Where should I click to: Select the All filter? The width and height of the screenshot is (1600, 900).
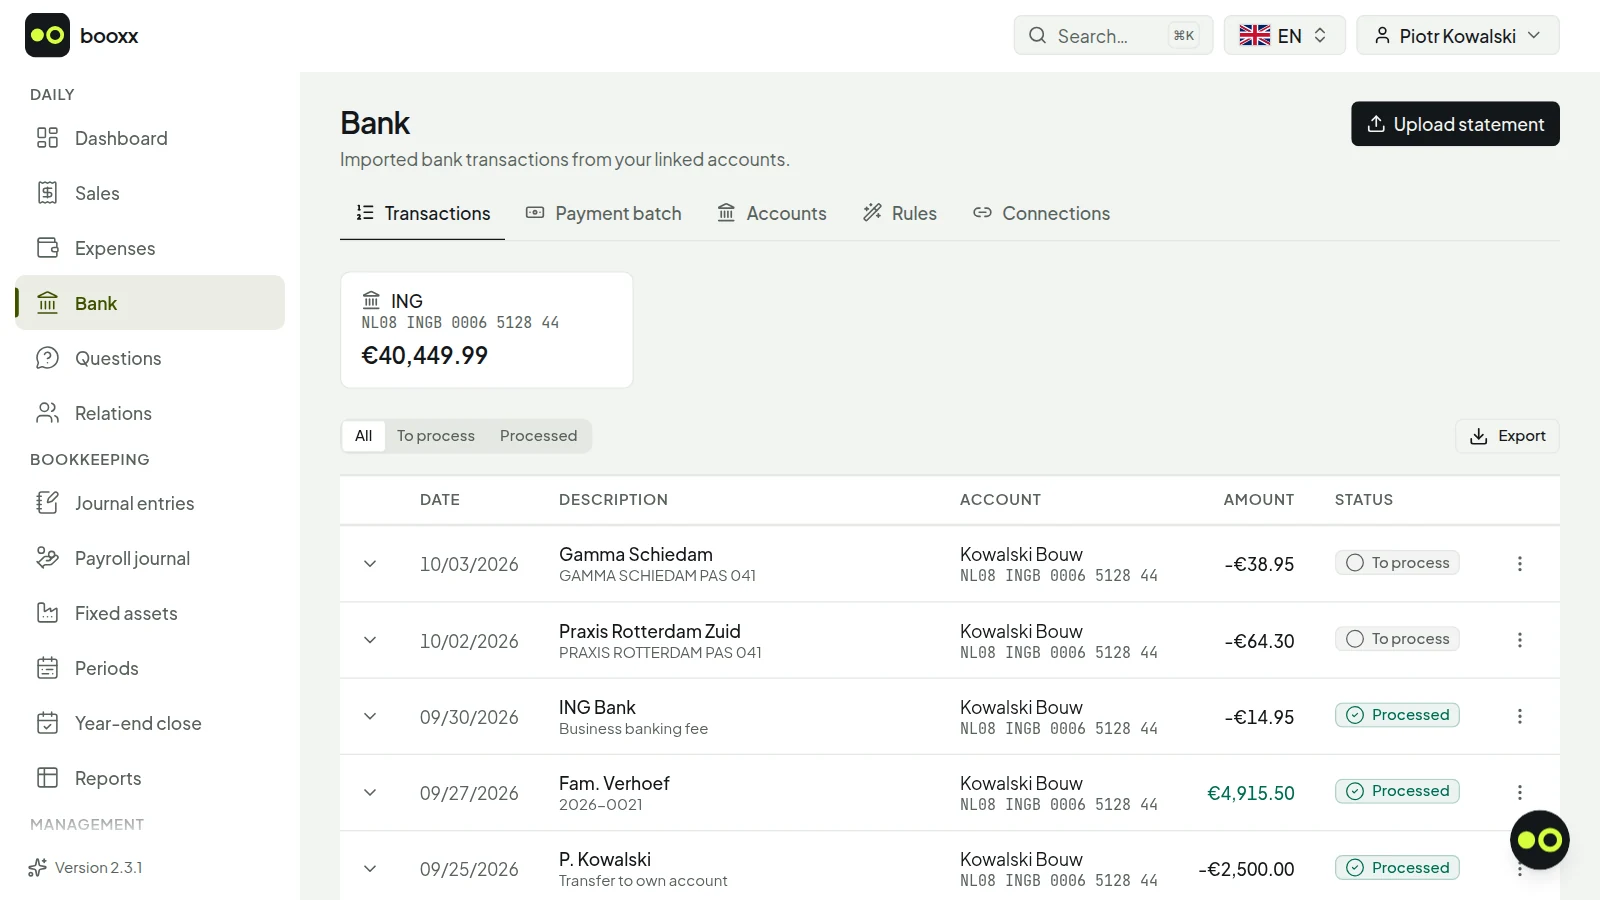point(363,436)
